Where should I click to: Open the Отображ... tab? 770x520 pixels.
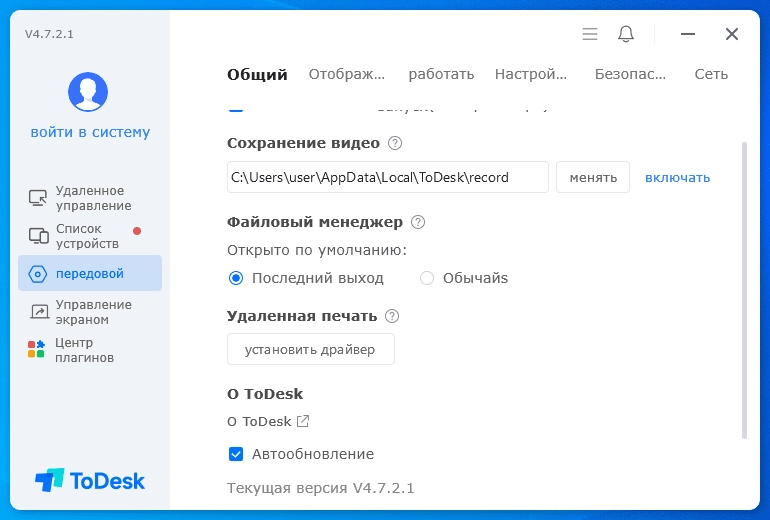click(x=347, y=74)
